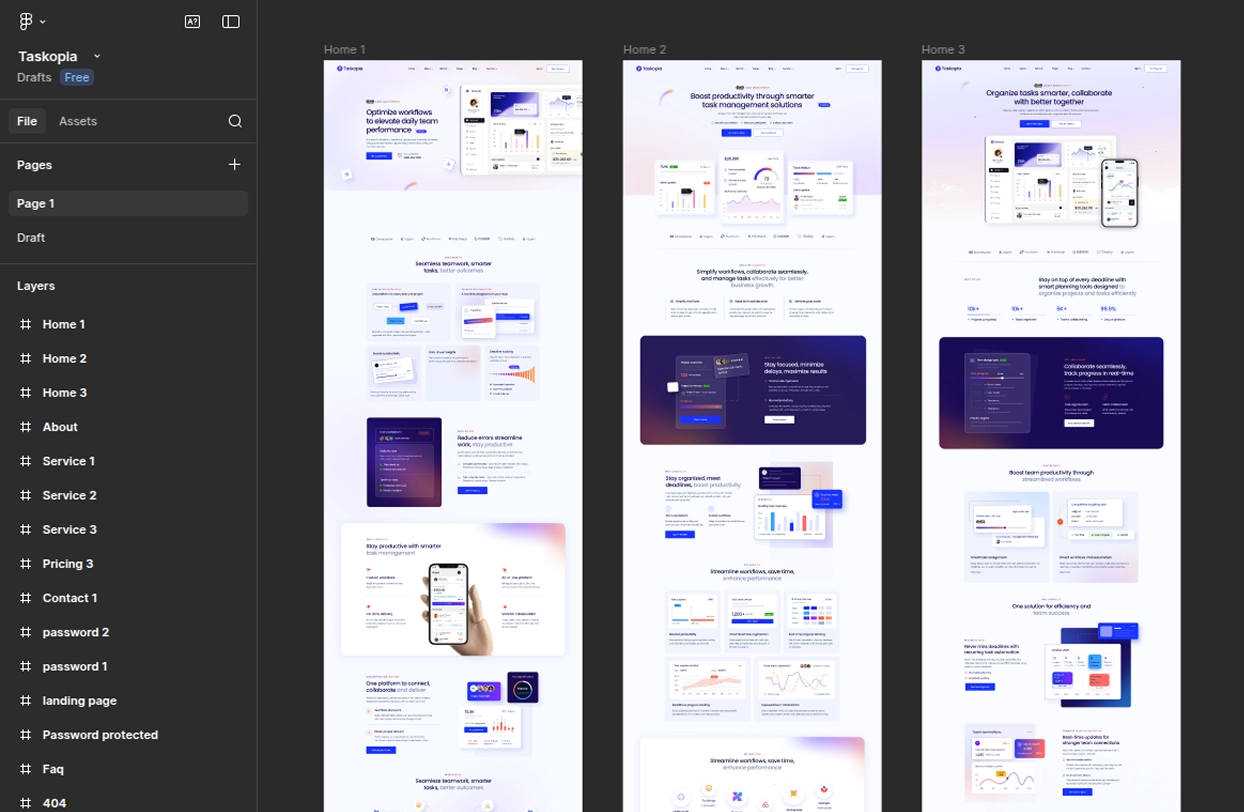
Task: Click frame icon next to Home 3 layer
Action: click(x=26, y=393)
